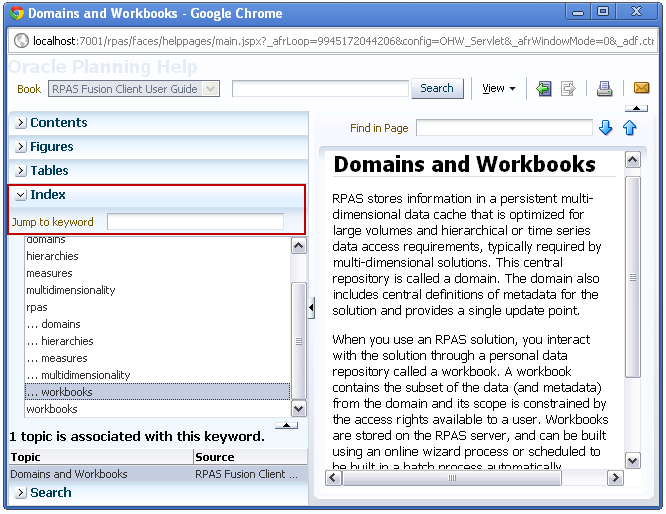Select the 'rpas' keyword
Viewport: 666px width, 514px height.
(37, 307)
